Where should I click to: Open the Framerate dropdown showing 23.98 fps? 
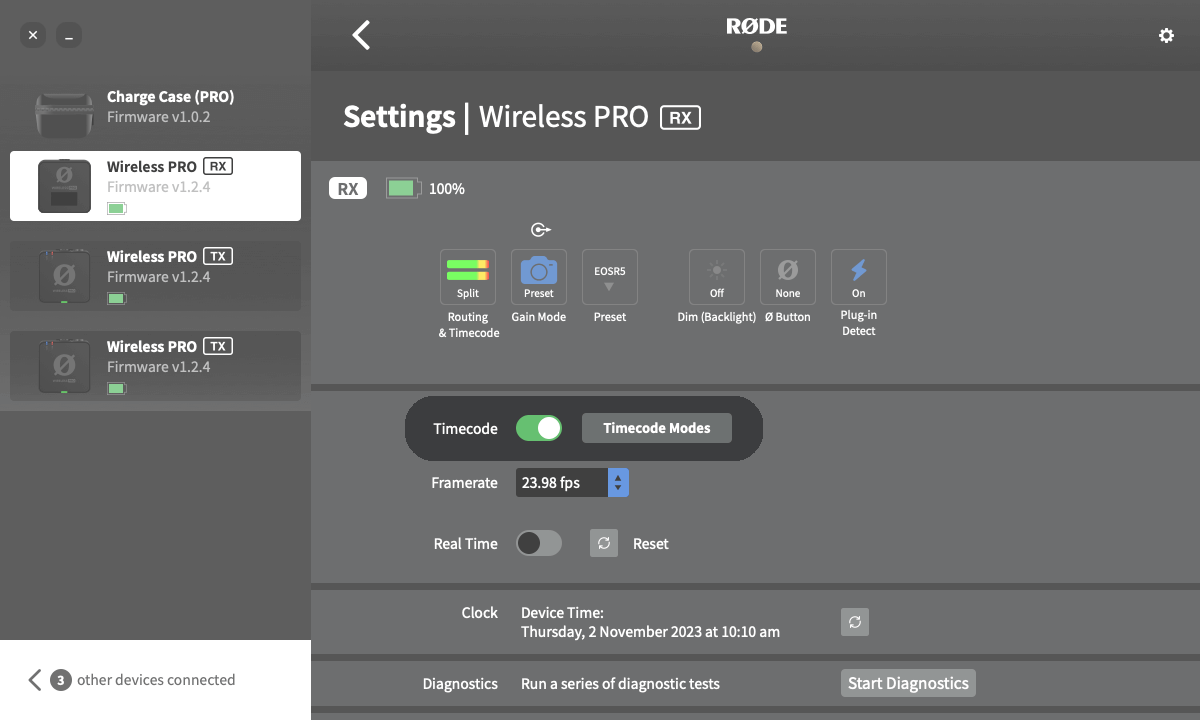[x=572, y=482]
